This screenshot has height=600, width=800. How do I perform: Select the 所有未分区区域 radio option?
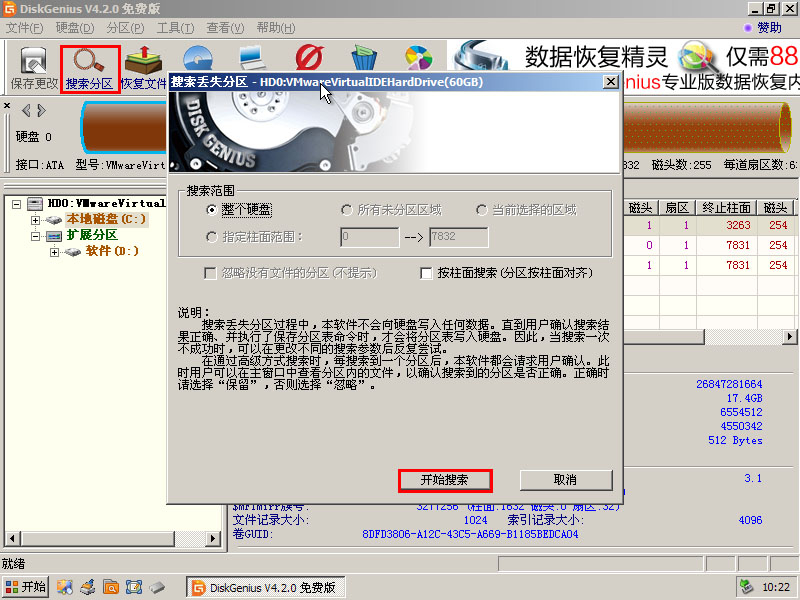click(346, 210)
